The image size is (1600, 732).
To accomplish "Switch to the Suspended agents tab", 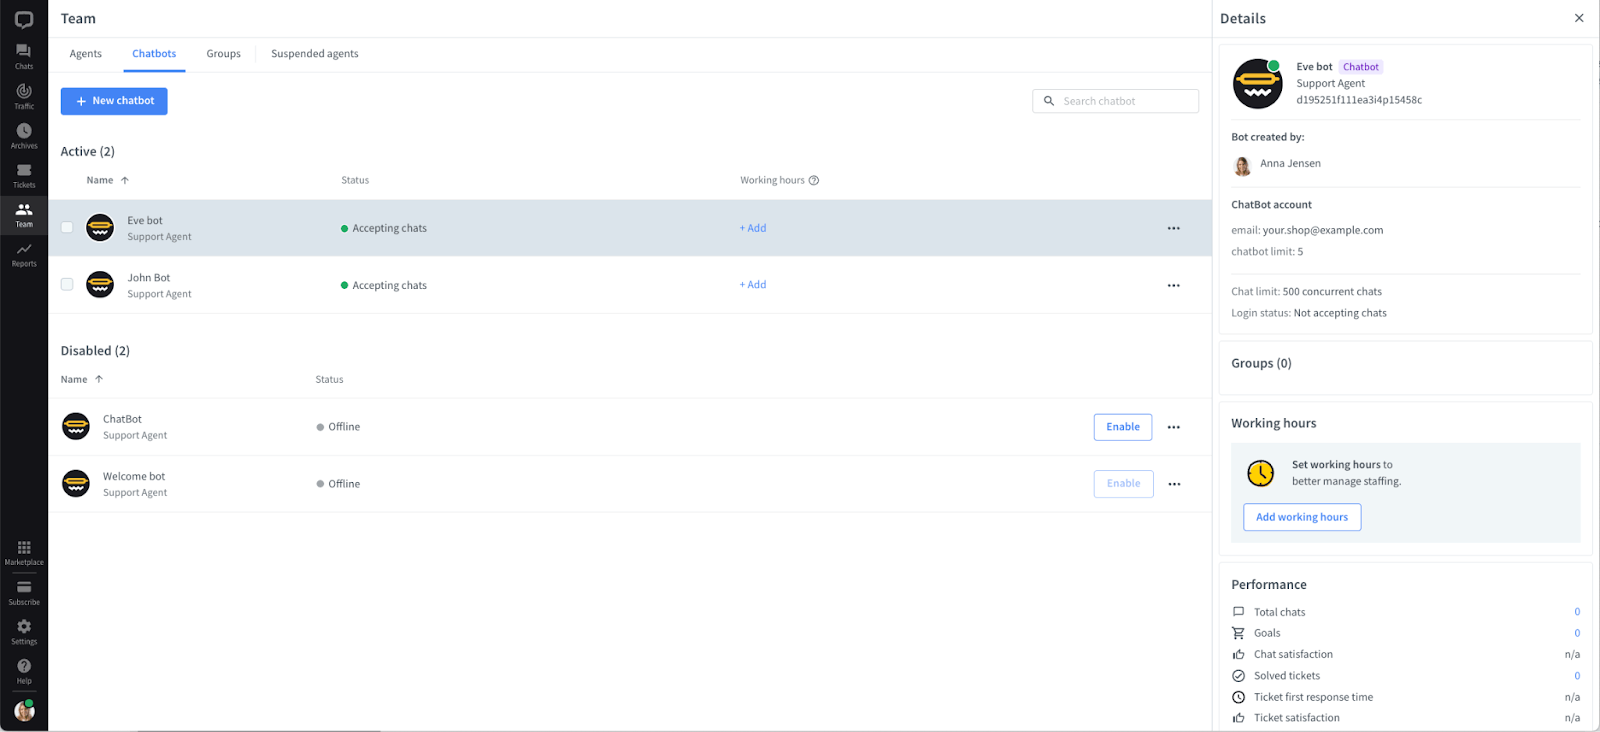I will click(315, 54).
